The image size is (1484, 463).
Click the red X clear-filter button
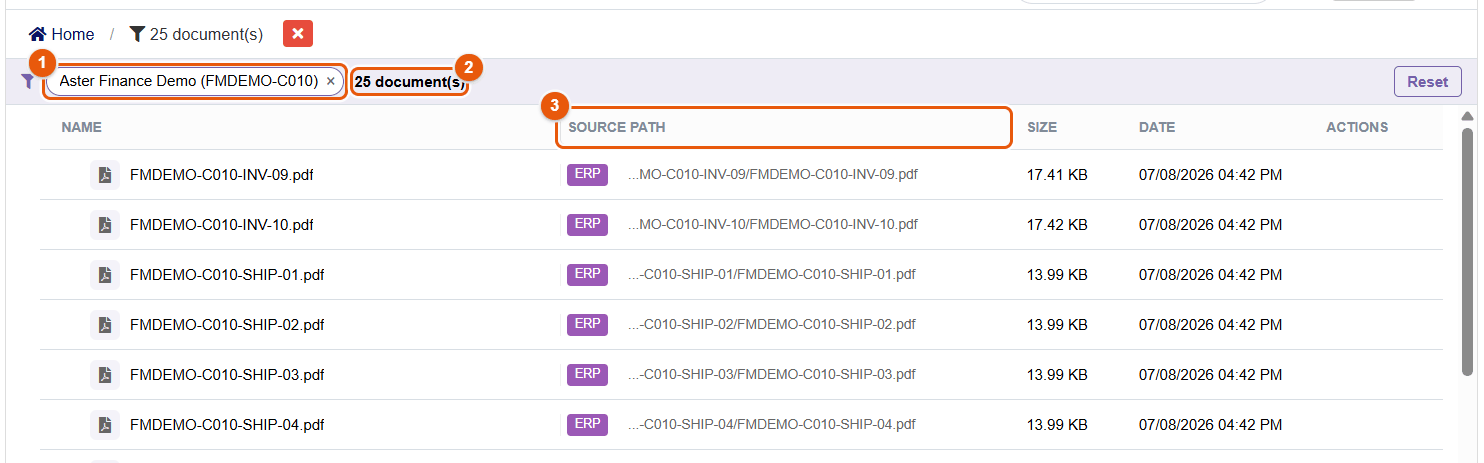click(x=298, y=34)
